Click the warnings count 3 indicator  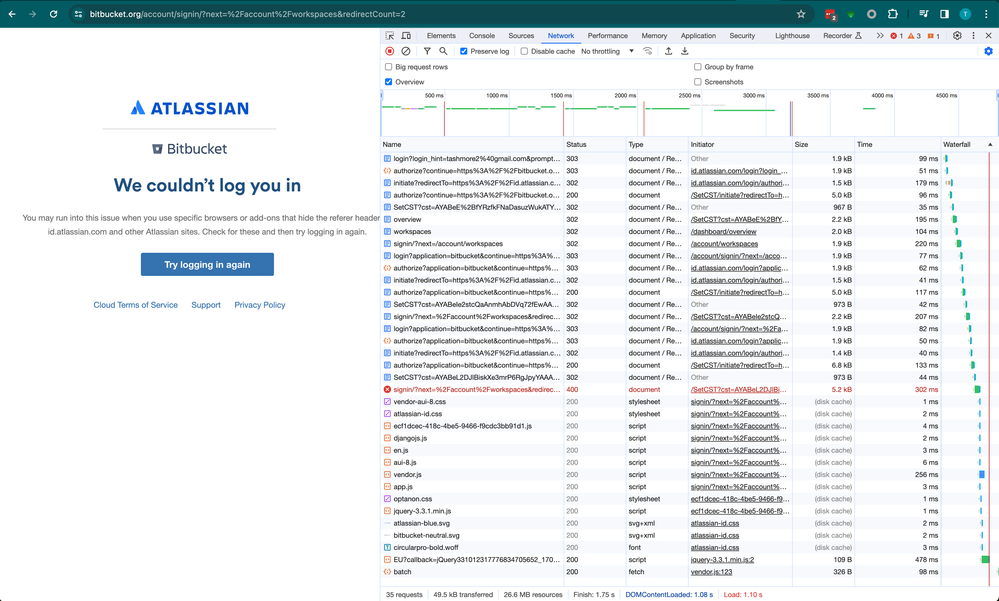pyautogui.click(x=914, y=36)
